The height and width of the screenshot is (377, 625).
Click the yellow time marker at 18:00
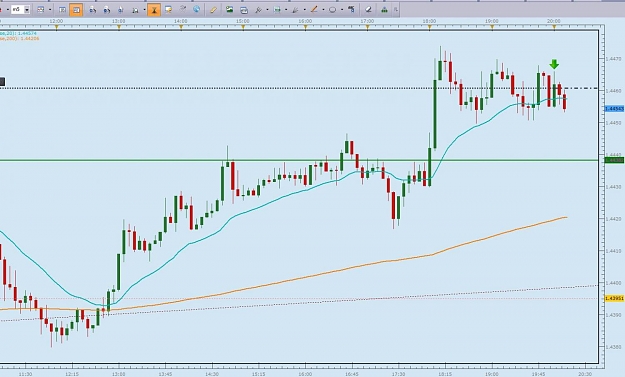(x=430, y=27)
